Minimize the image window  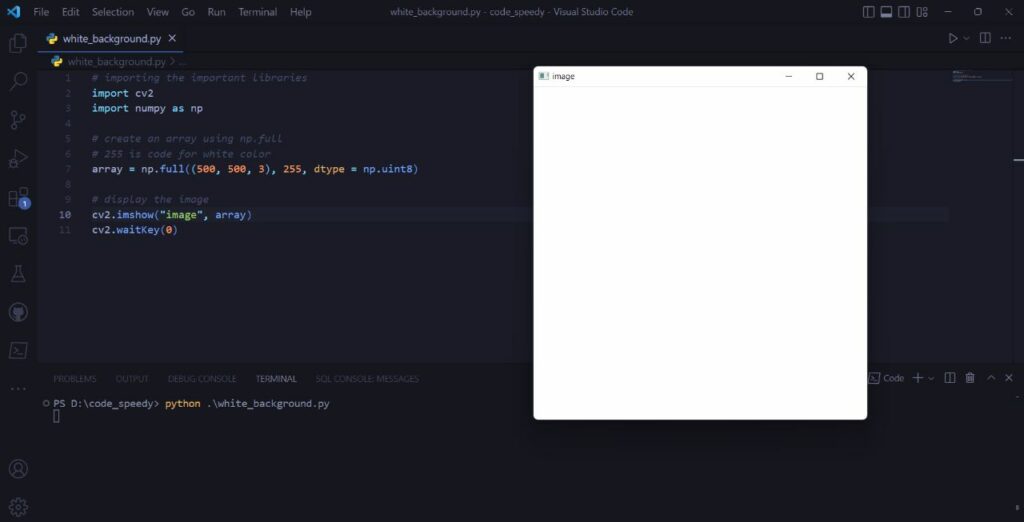click(x=788, y=76)
